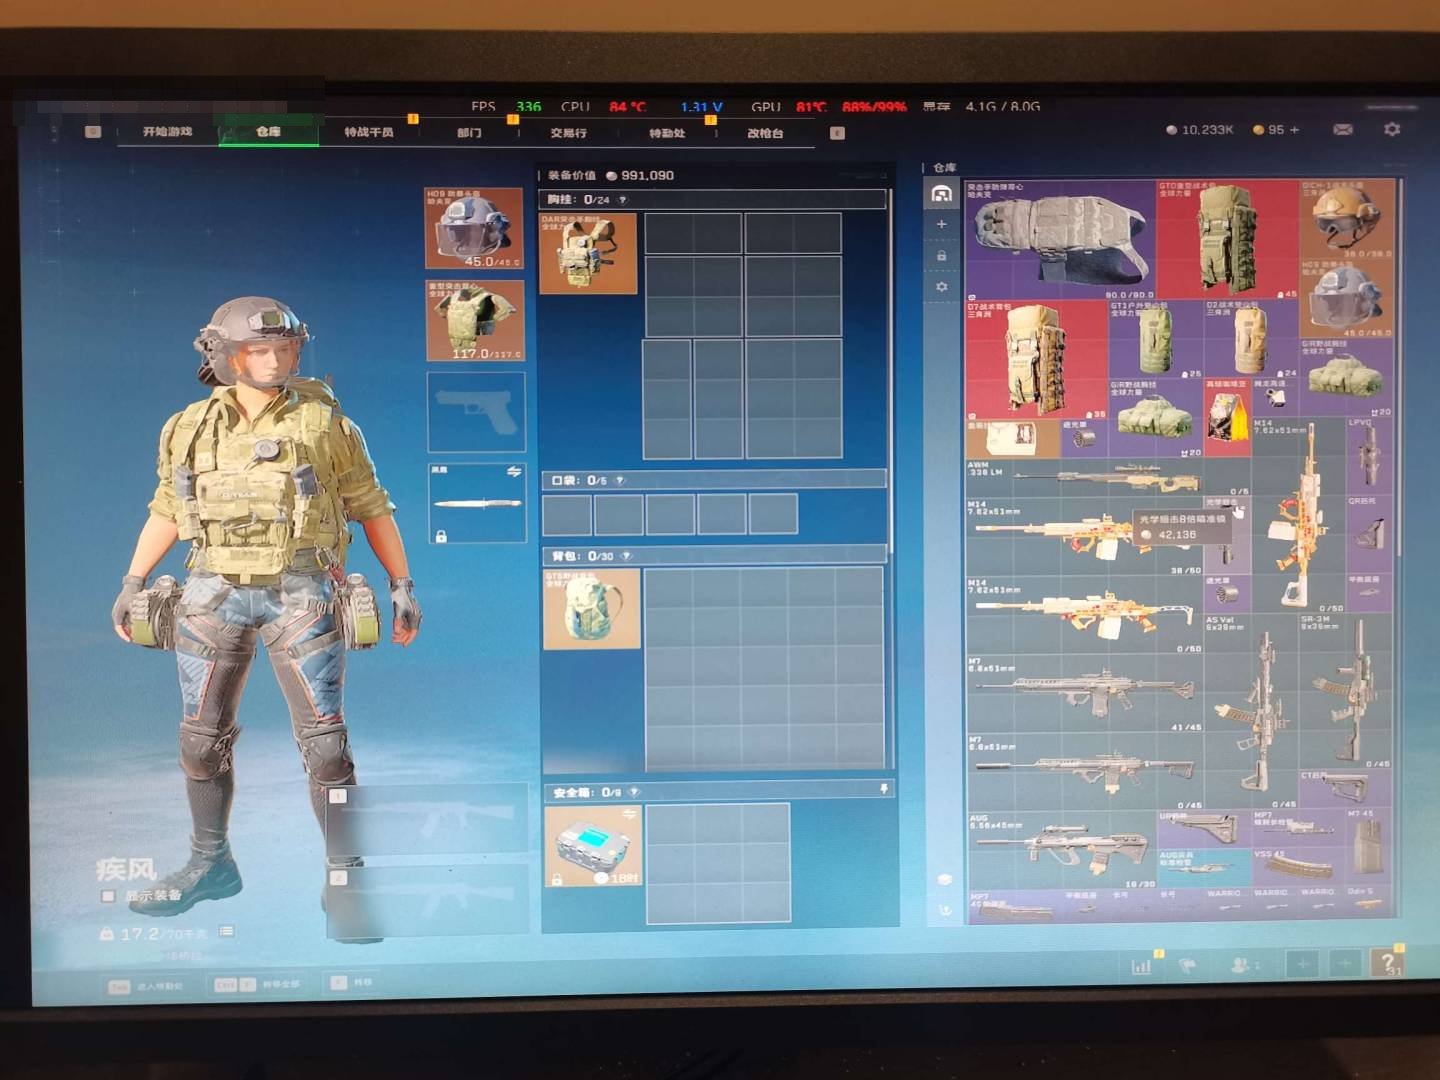The width and height of the screenshot is (1440, 1080).
Task: Open the 交易行 (Auction House) tab
Action: point(568,133)
